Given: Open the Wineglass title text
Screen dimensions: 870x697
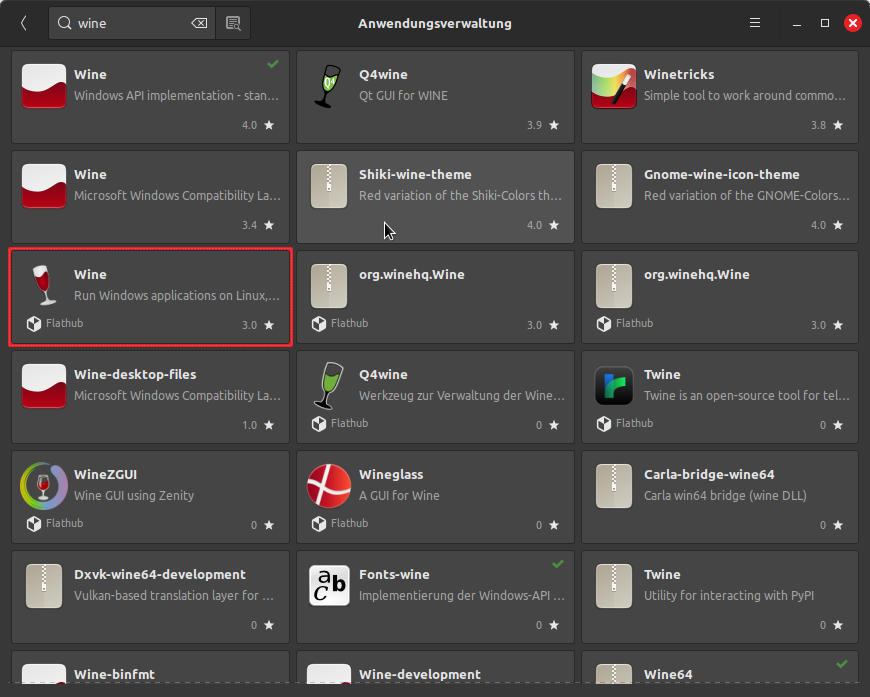Looking at the screenshot, I should pyautogui.click(x=391, y=474).
